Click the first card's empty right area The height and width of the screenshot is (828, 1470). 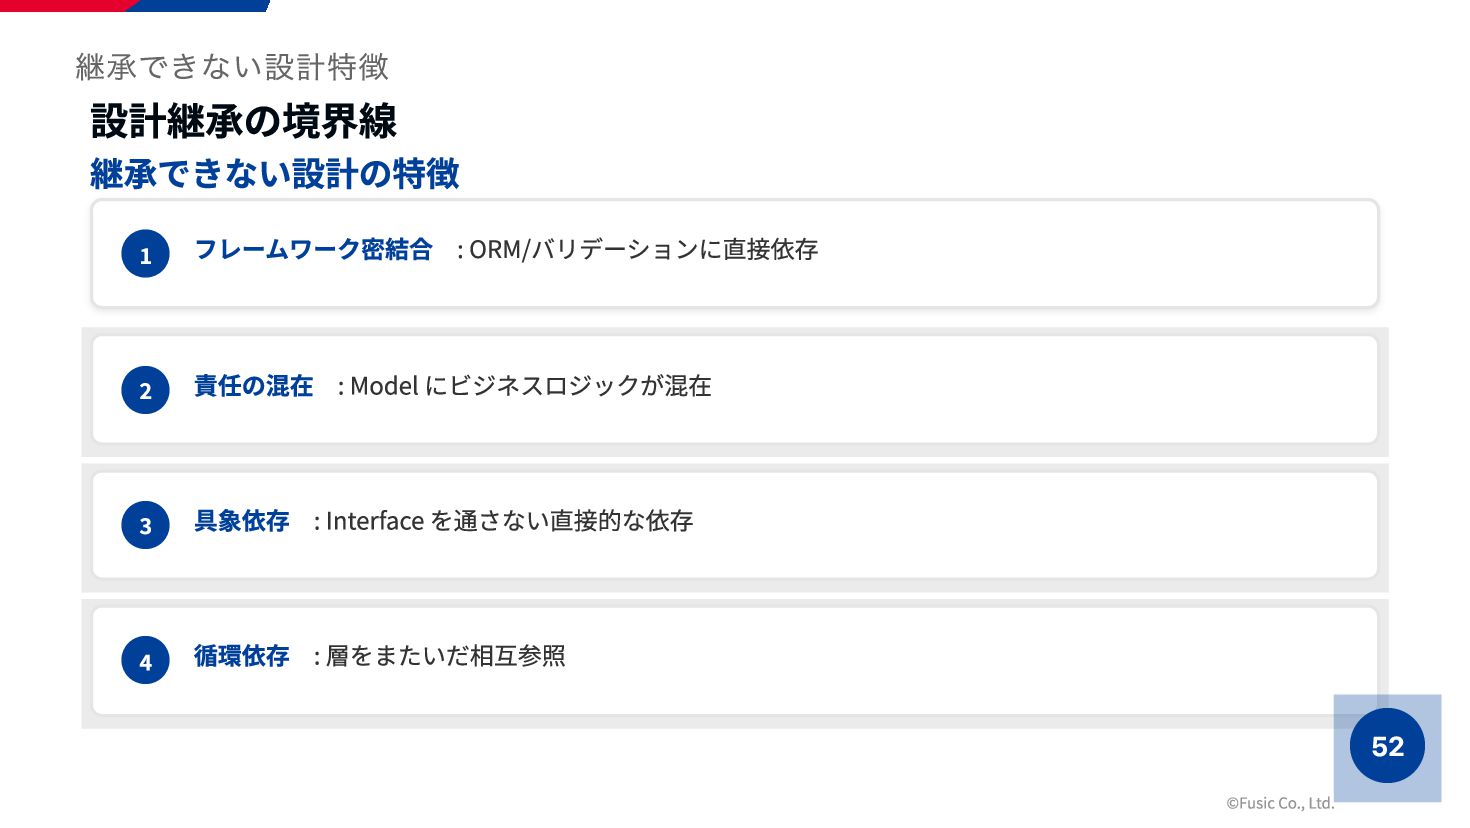[x=1100, y=253]
